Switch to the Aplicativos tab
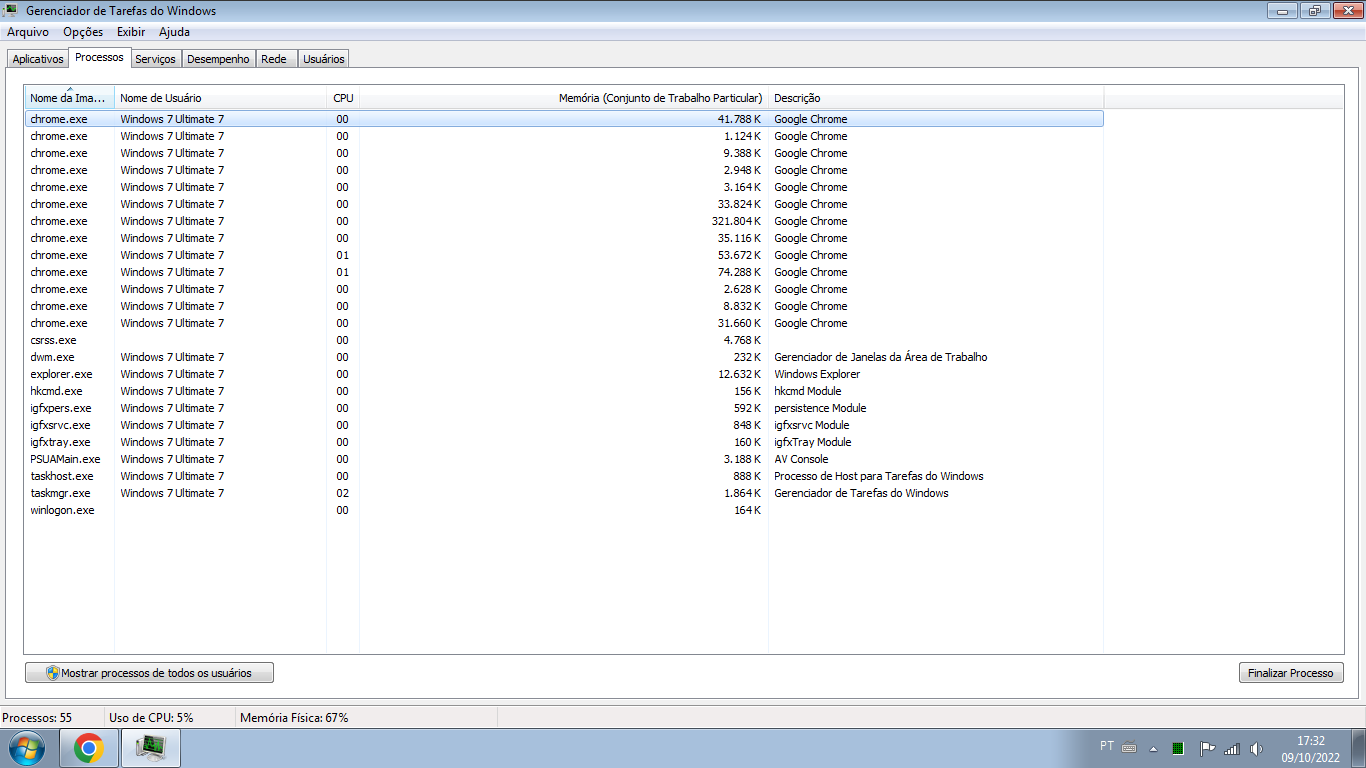Screen dimensions: 1366x768 (38, 59)
